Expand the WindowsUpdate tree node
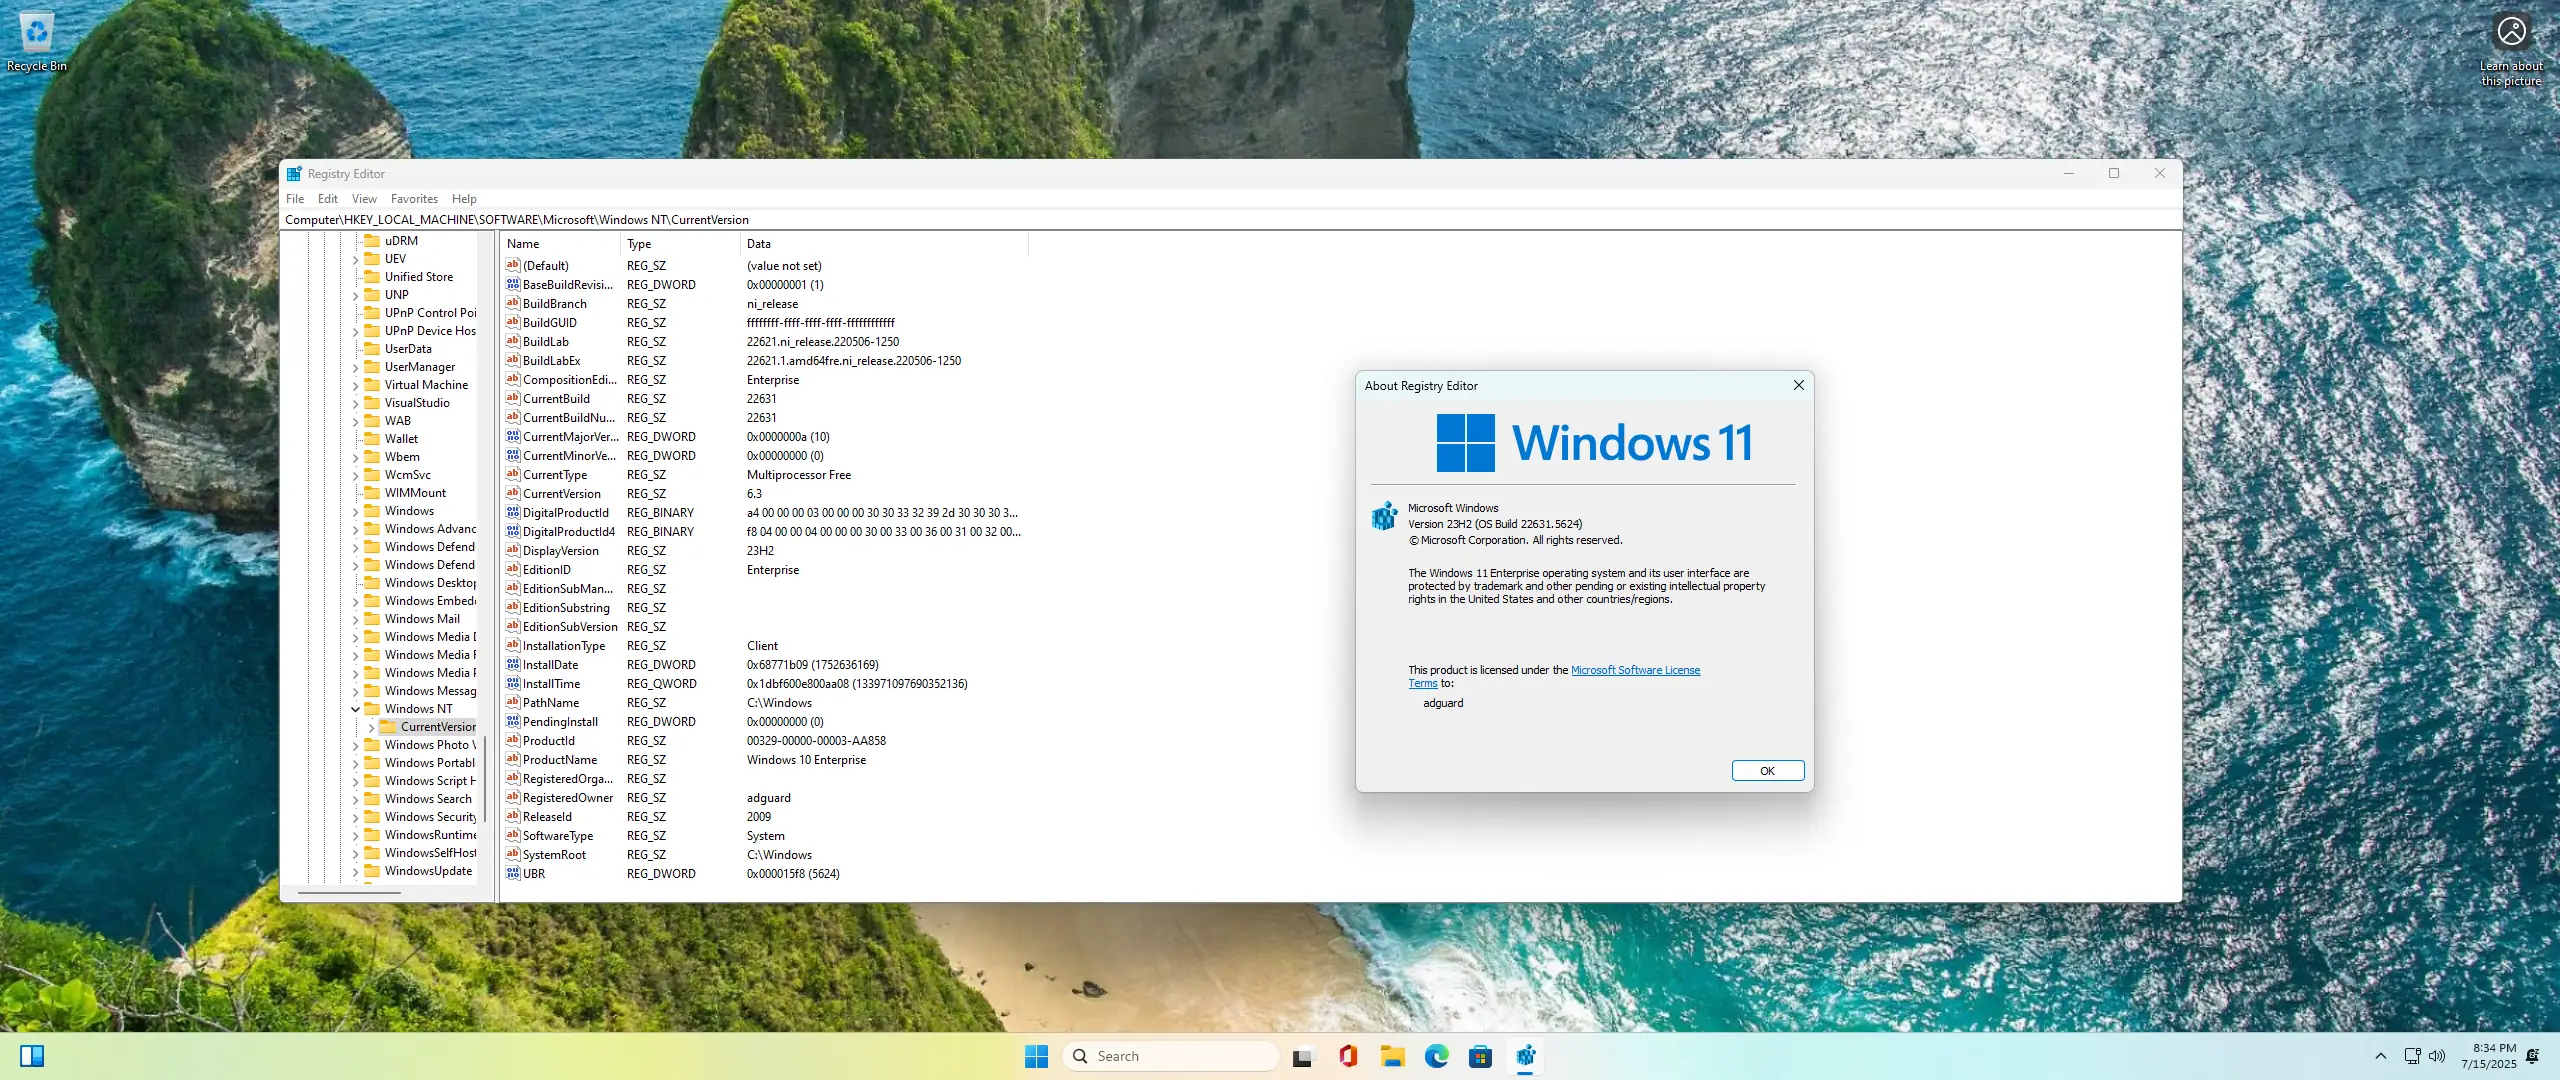Viewport: 2560px width, 1080px height. coord(355,871)
